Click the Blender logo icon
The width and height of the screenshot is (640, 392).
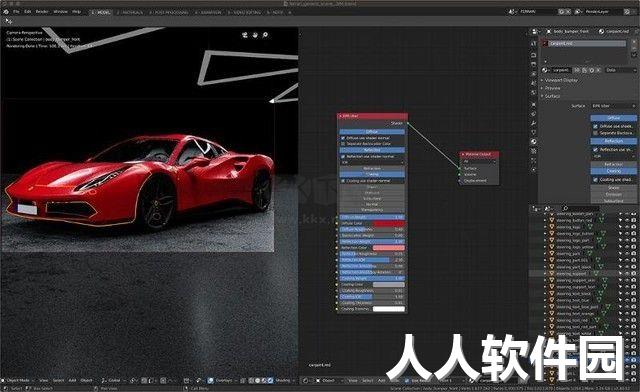(6, 12)
